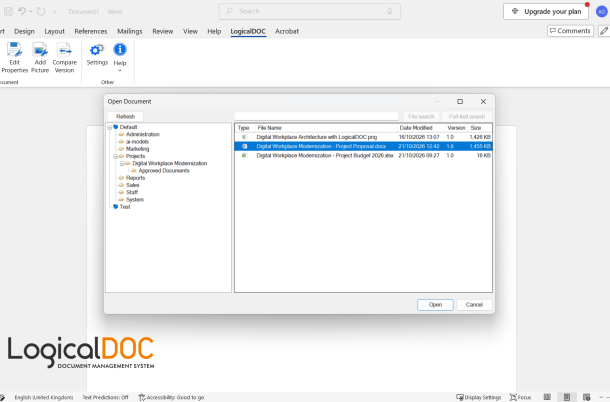Open LogicalDOC Settings gear icon
The height and width of the screenshot is (402, 610).
97,50
